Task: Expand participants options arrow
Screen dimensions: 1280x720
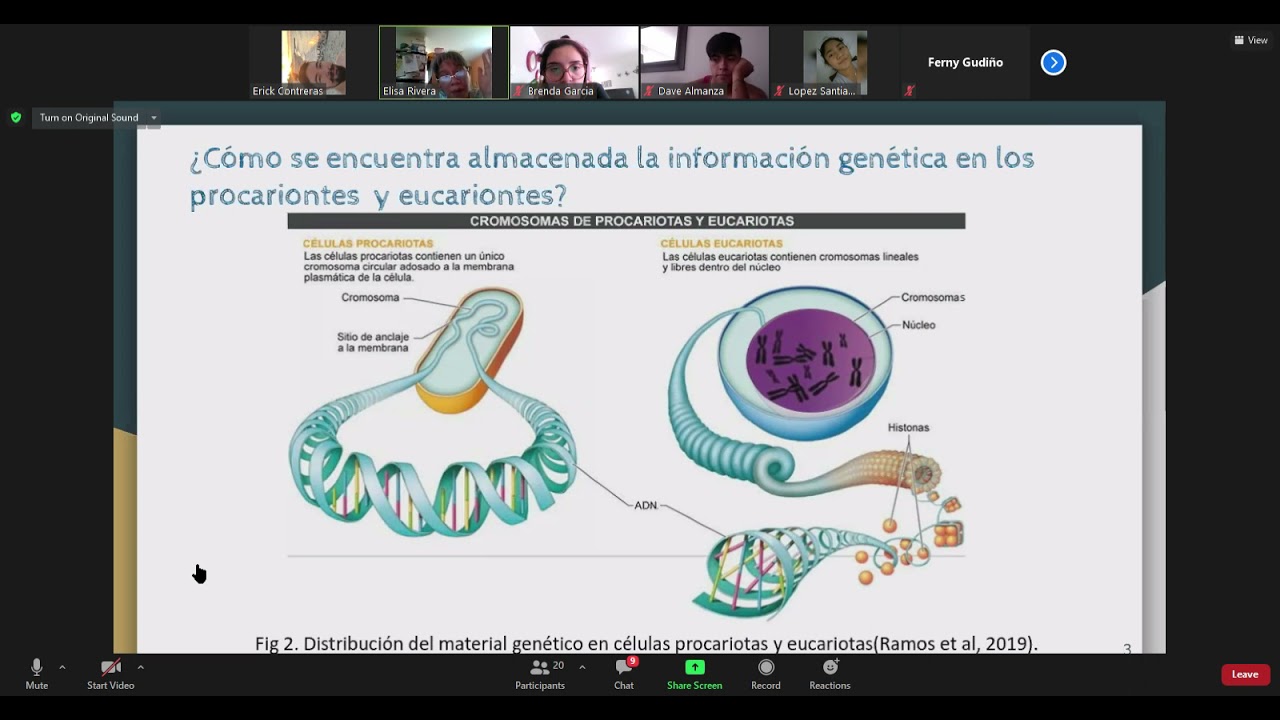Action: (582, 667)
